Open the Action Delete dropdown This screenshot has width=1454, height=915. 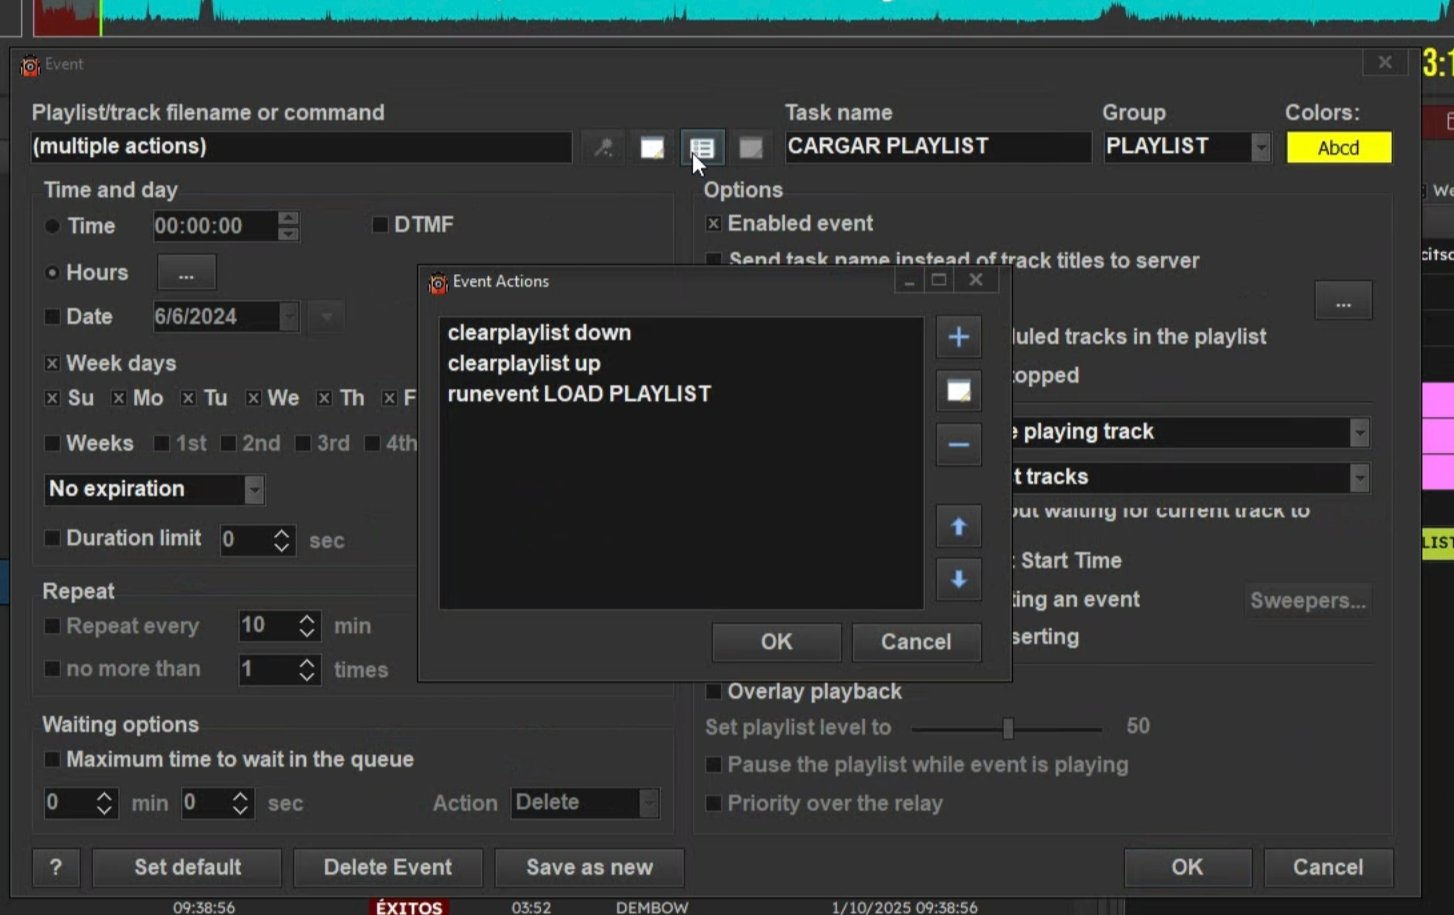tap(648, 803)
